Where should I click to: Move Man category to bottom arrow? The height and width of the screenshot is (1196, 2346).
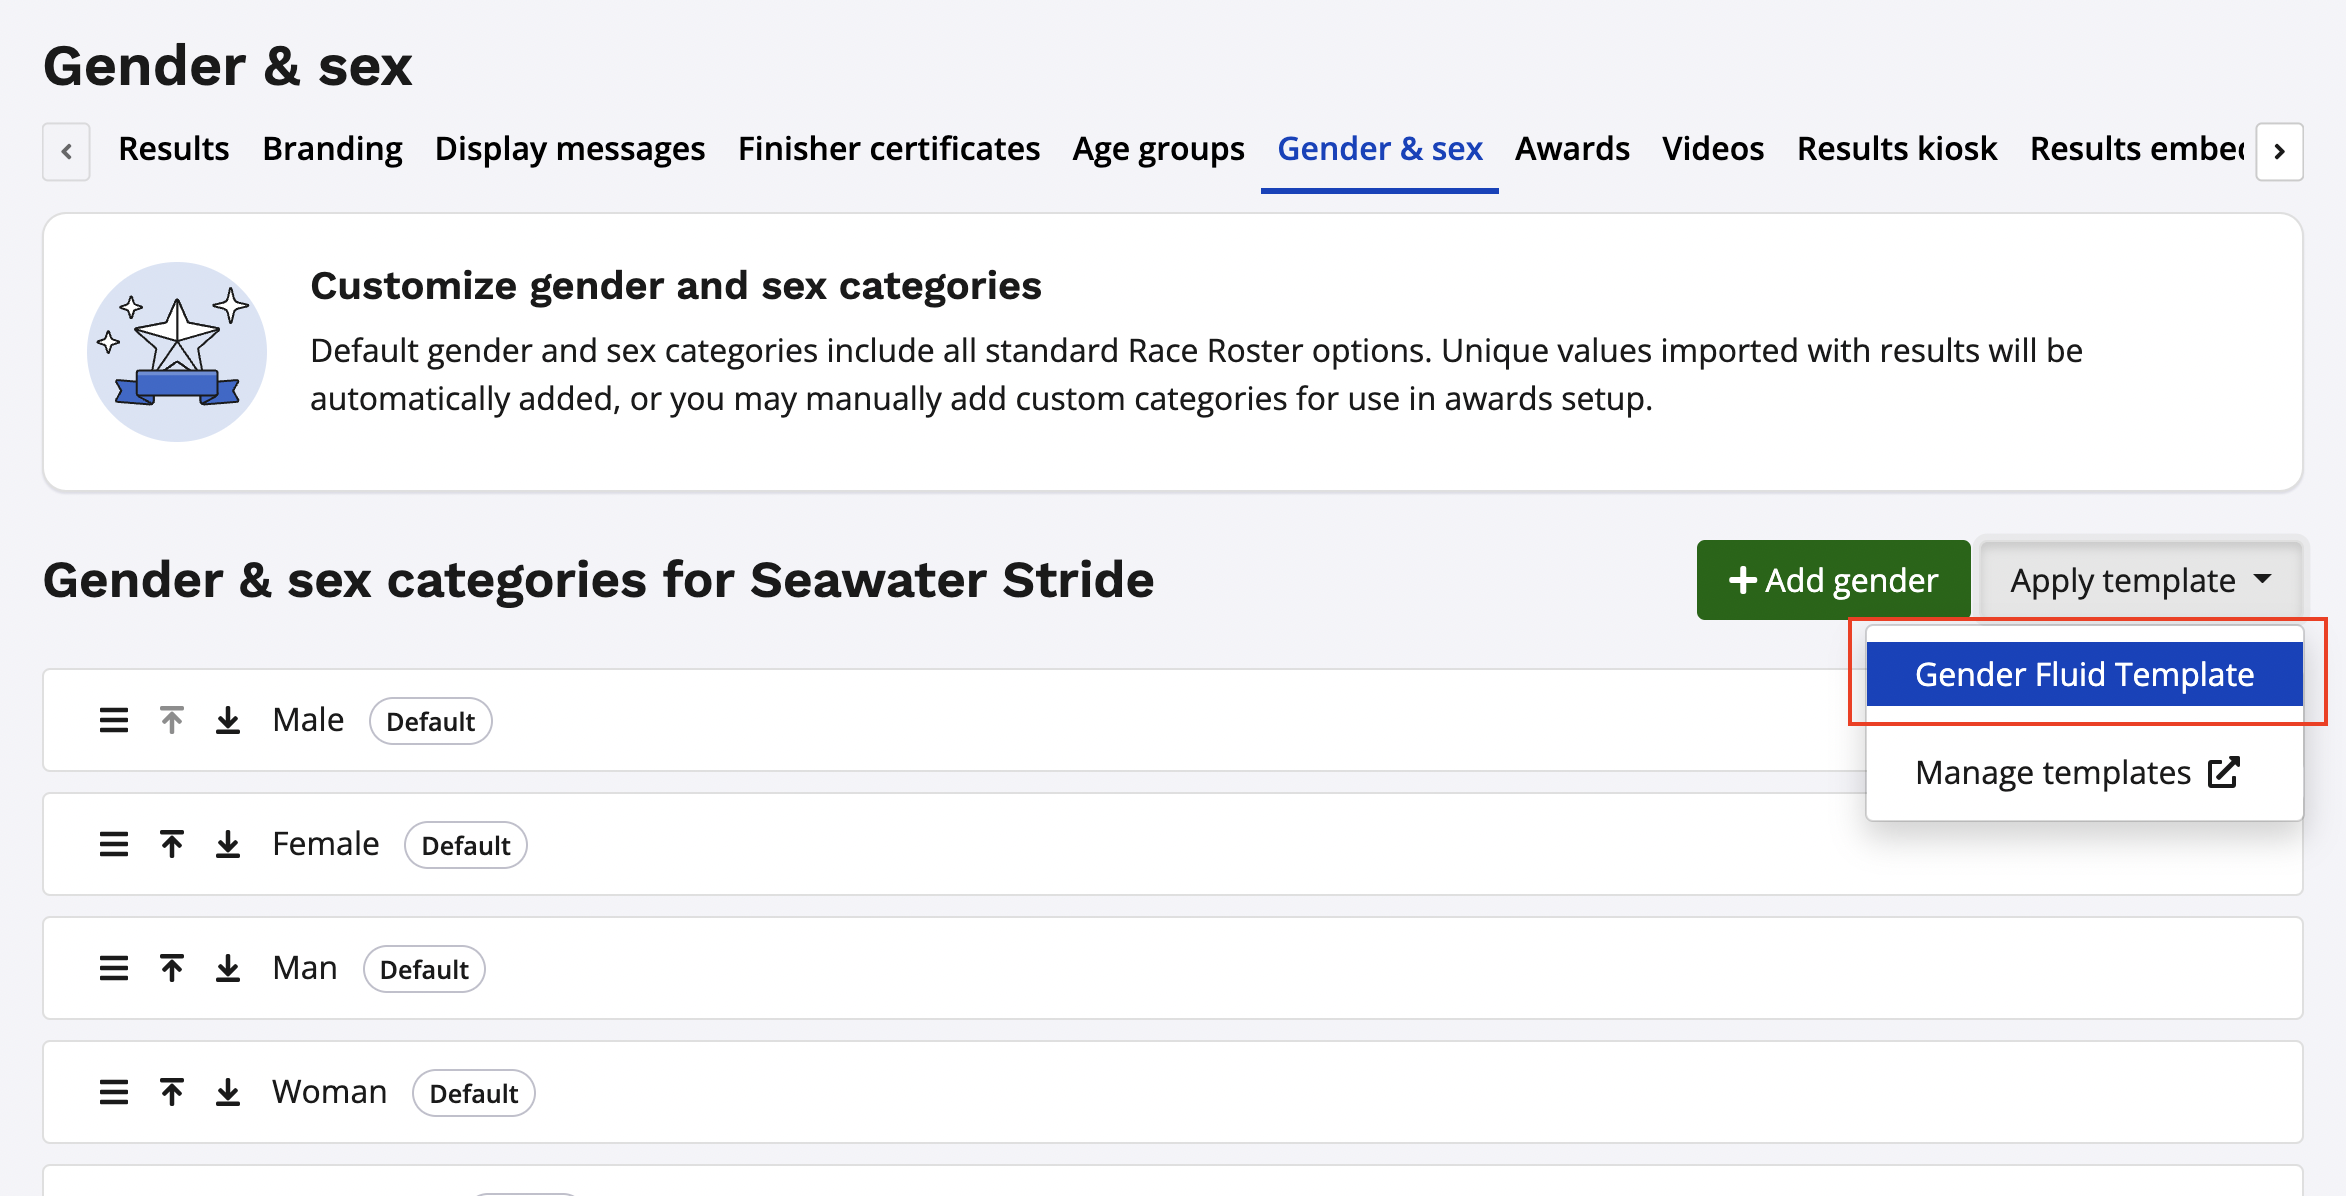coord(228,968)
